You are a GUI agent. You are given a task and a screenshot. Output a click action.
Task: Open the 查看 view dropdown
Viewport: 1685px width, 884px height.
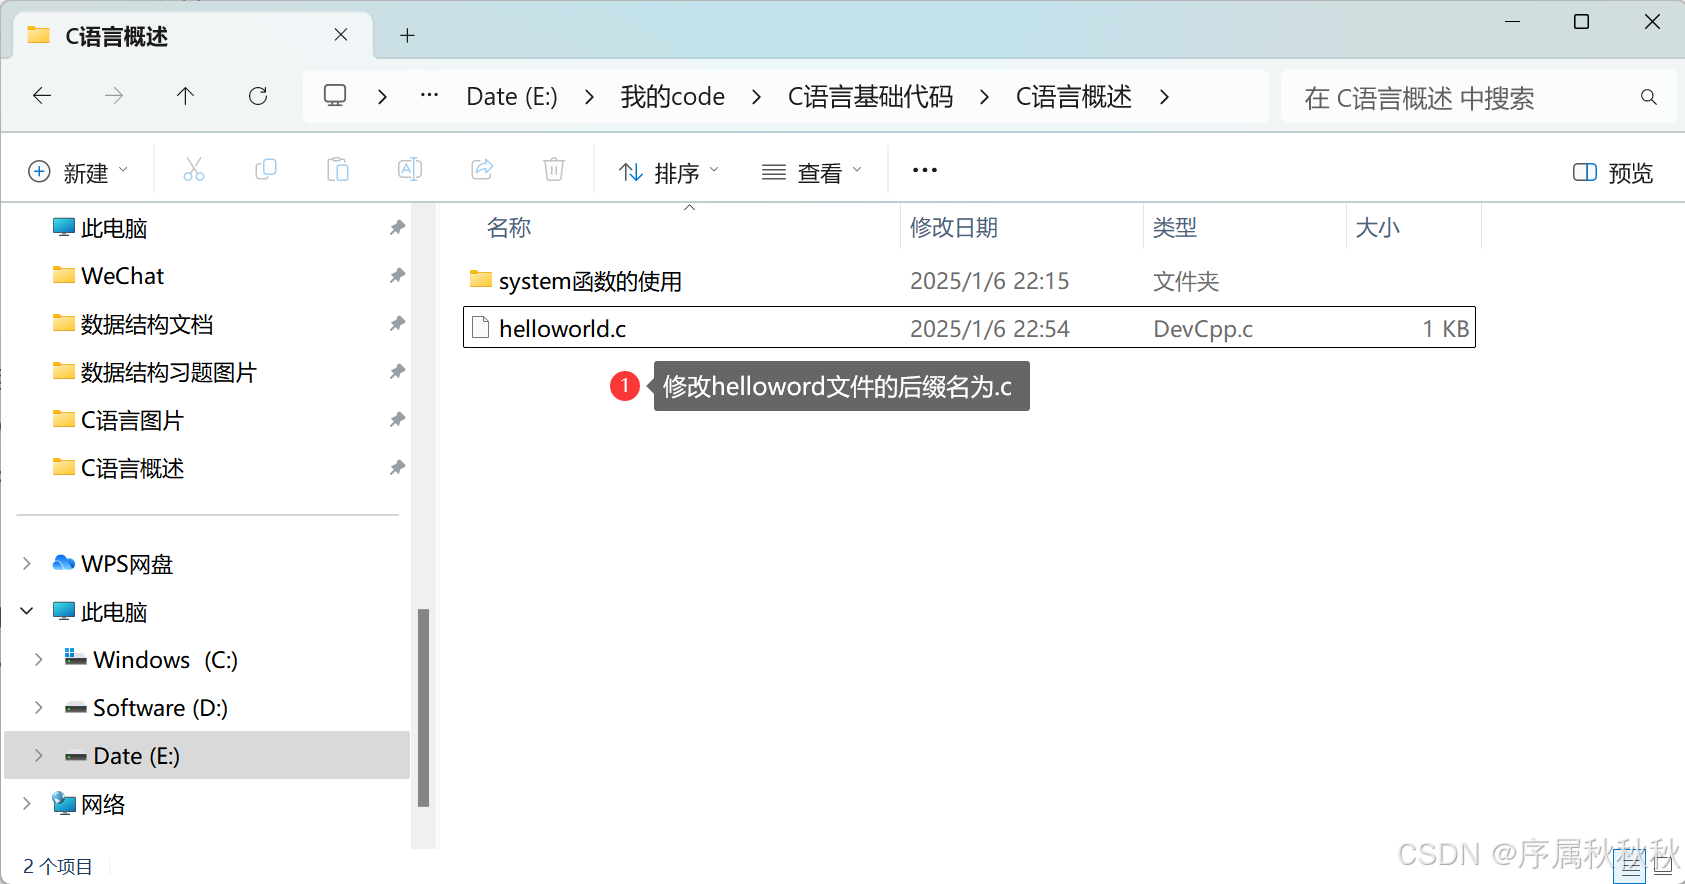(x=811, y=173)
